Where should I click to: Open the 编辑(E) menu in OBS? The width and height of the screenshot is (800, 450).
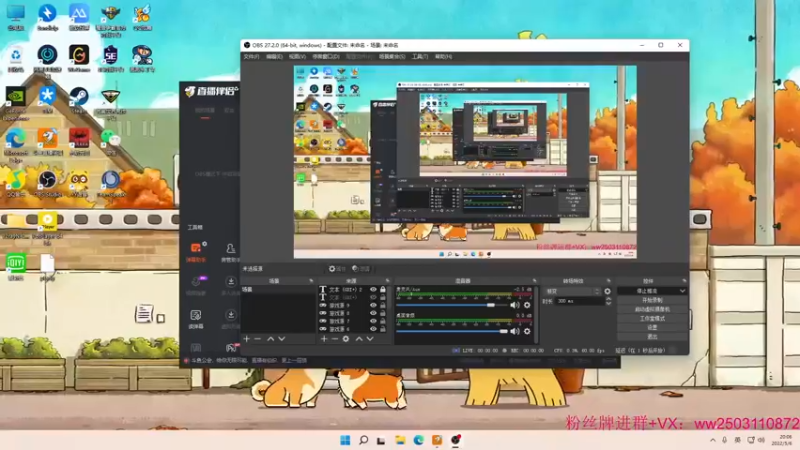(x=274, y=57)
